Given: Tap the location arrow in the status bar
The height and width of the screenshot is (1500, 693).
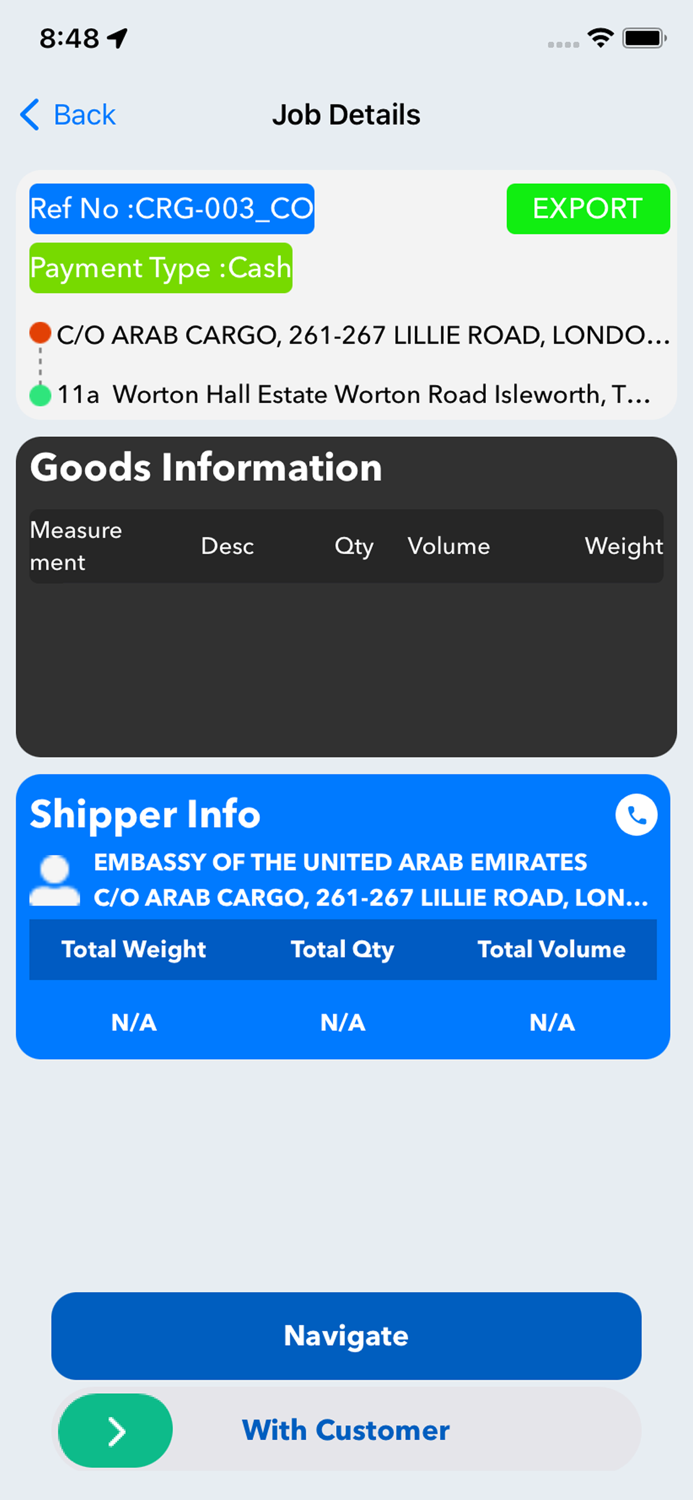Looking at the screenshot, I should click(x=118, y=36).
